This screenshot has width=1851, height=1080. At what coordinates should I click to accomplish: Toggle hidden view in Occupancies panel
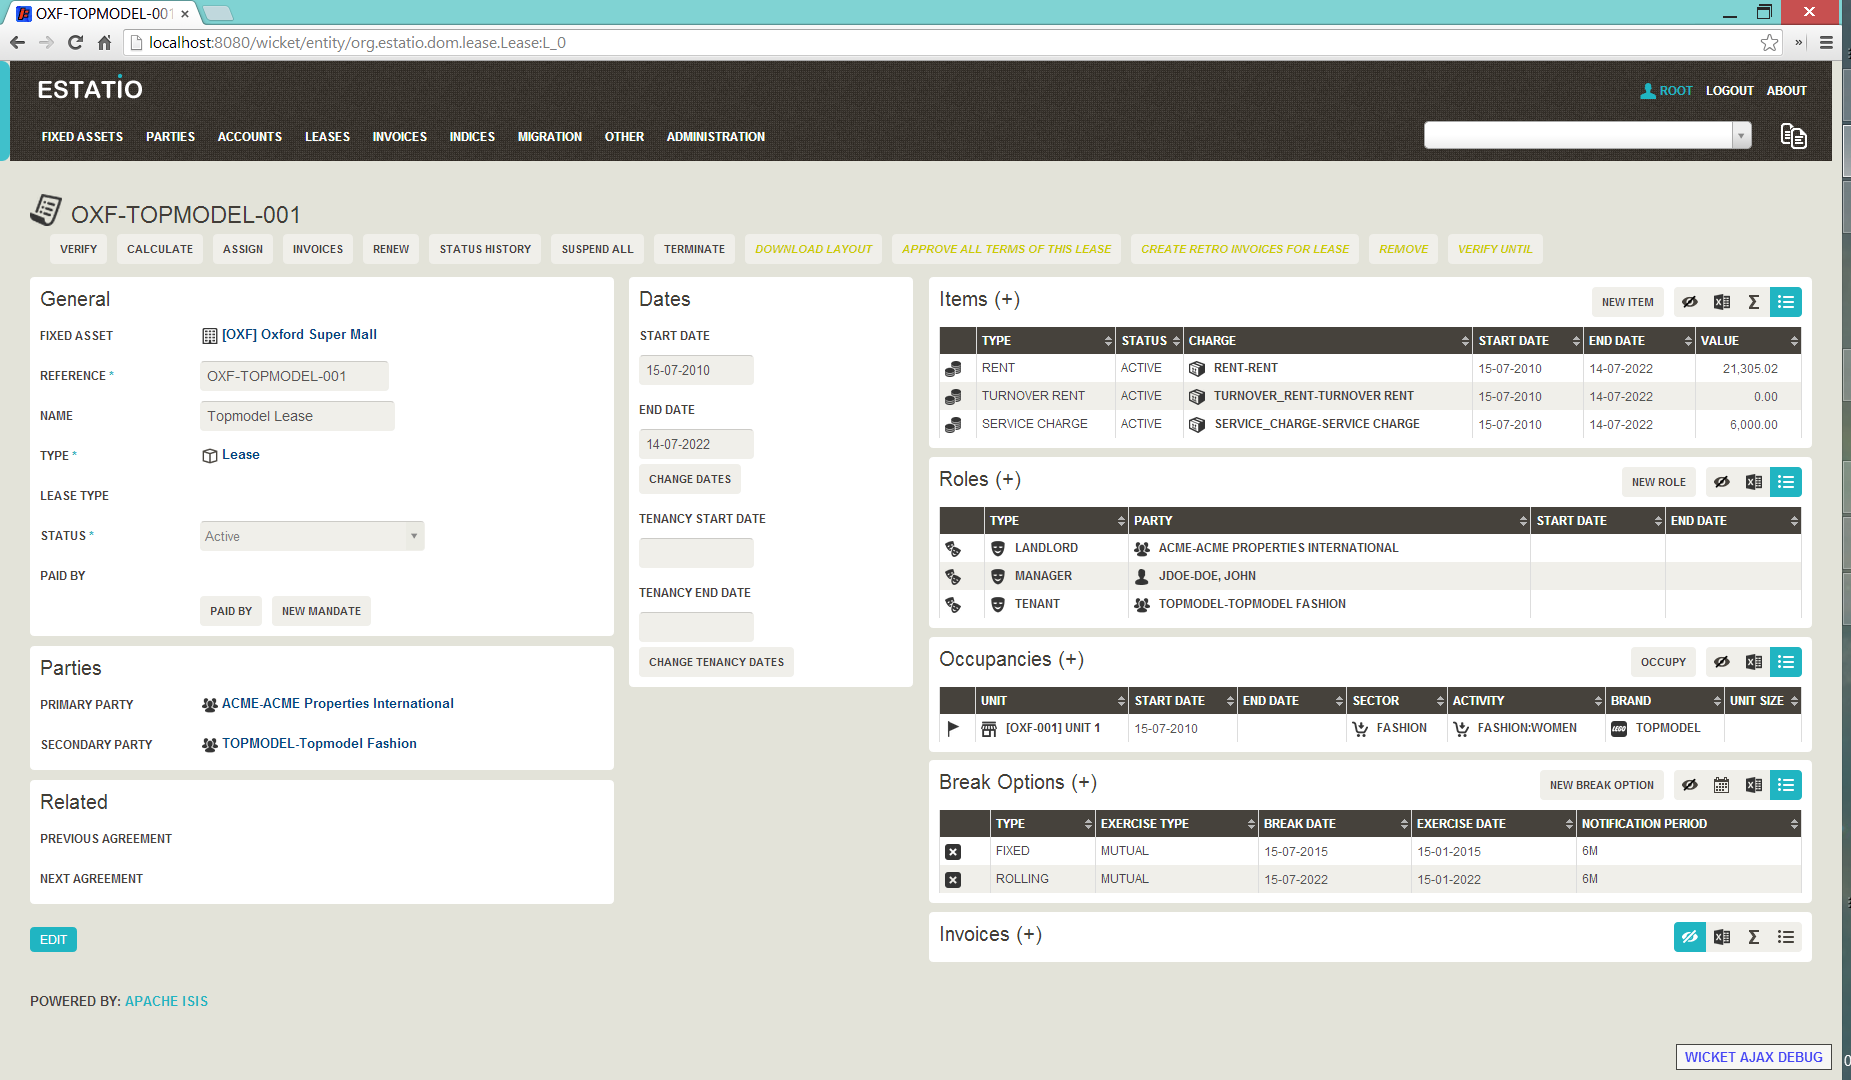tap(1721, 662)
